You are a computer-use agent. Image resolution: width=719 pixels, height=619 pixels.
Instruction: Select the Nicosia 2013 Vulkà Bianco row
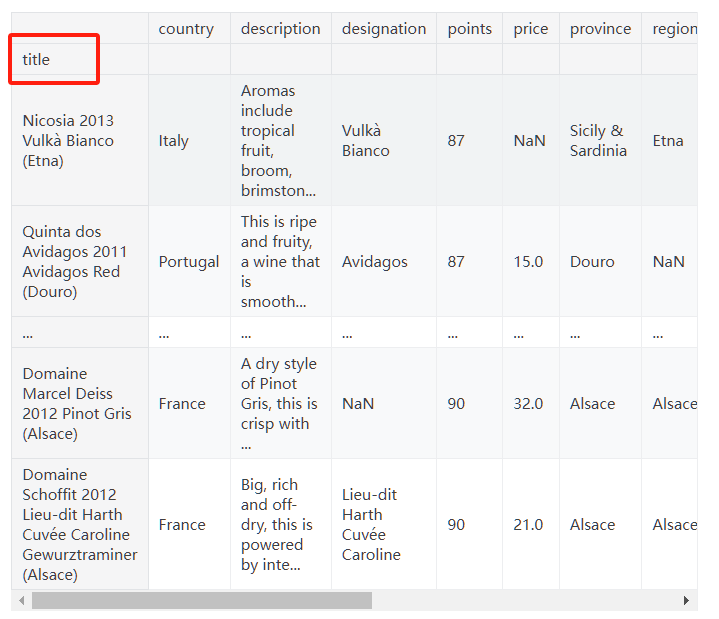[x=69, y=141]
